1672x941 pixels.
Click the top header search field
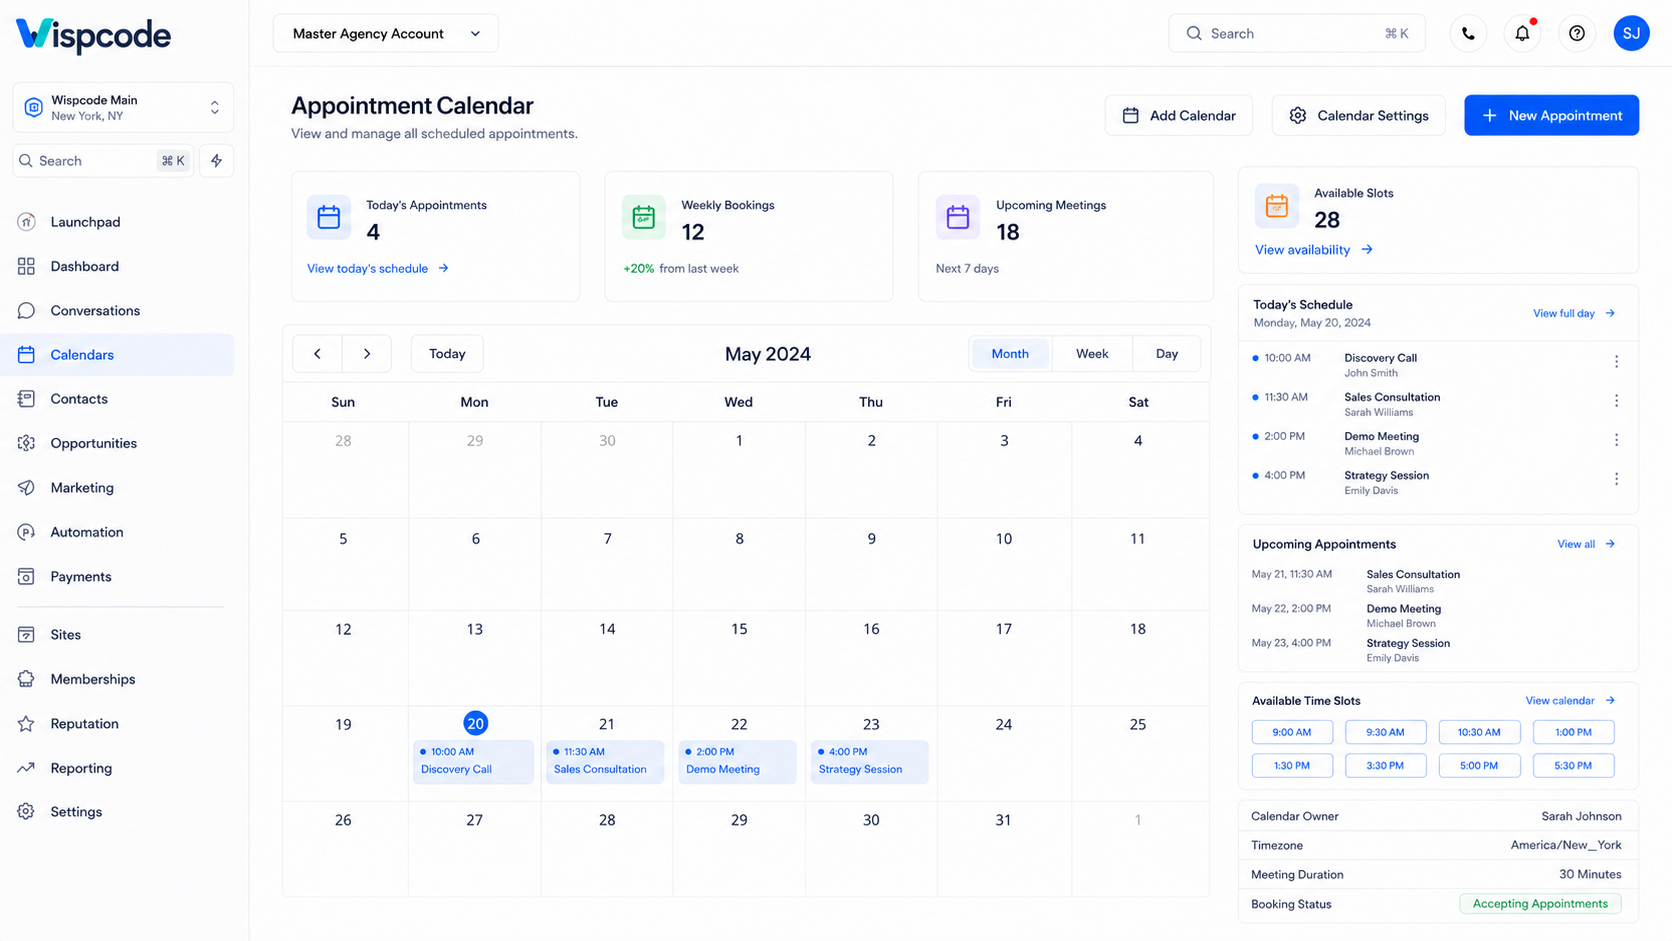(1297, 34)
